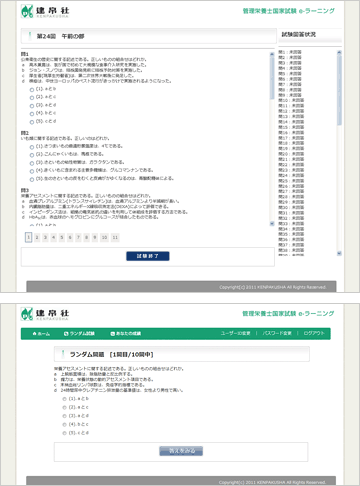This screenshot has height=486, width=360.
Task: Open the ログアウト menu item
Action: point(314,333)
